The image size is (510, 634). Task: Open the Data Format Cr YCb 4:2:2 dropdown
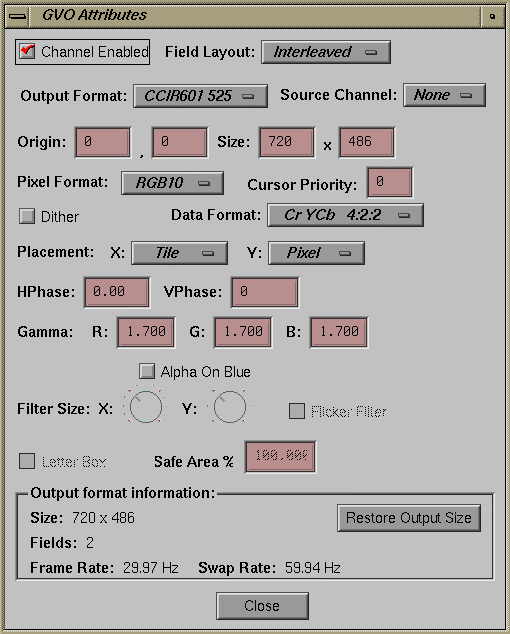[346, 215]
